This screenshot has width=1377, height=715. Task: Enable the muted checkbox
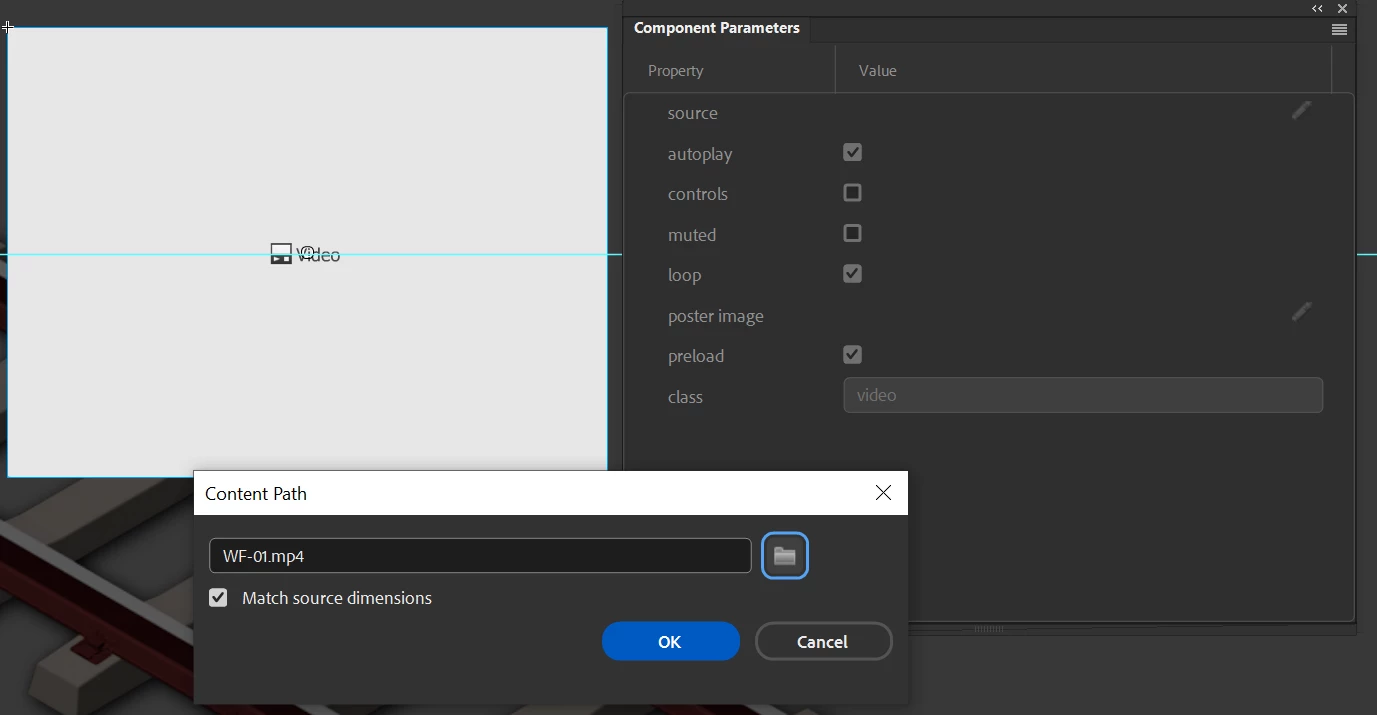tap(852, 233)
